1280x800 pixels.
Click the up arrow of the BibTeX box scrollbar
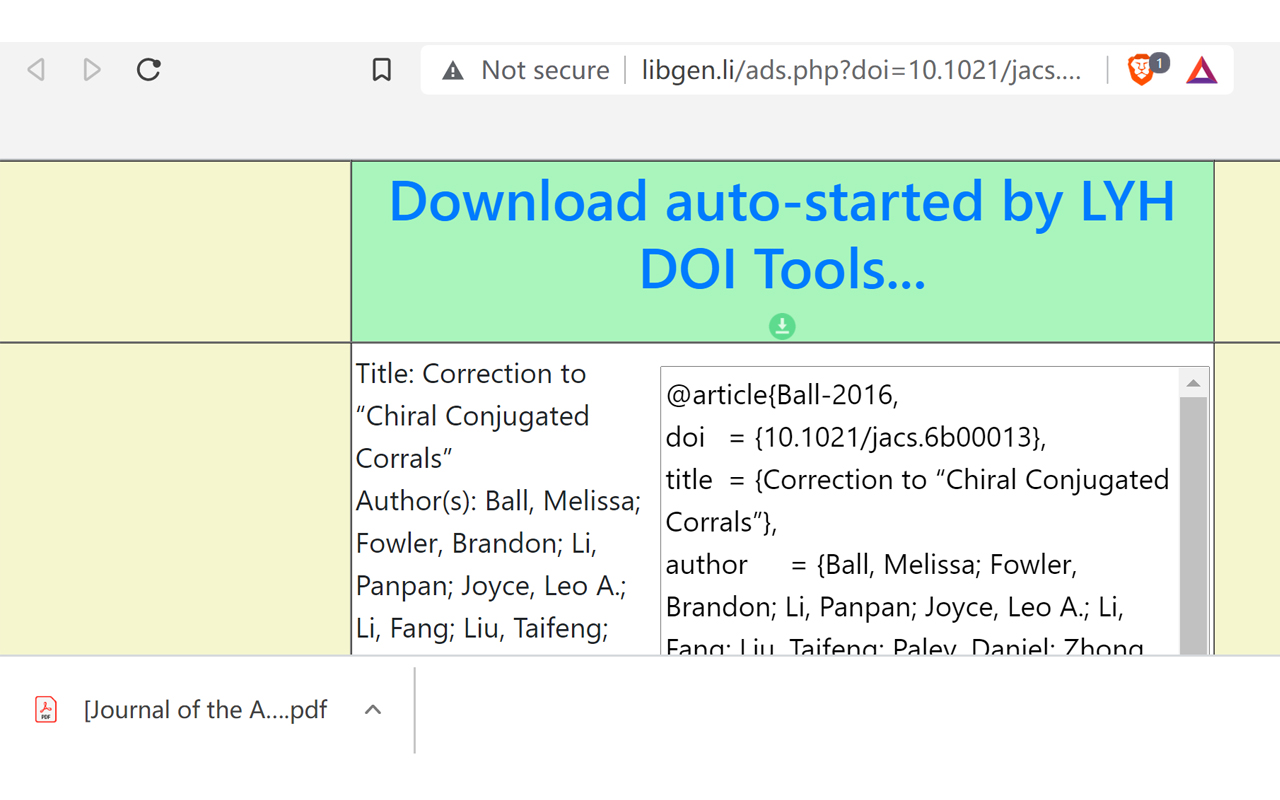tap(1193, 383)
